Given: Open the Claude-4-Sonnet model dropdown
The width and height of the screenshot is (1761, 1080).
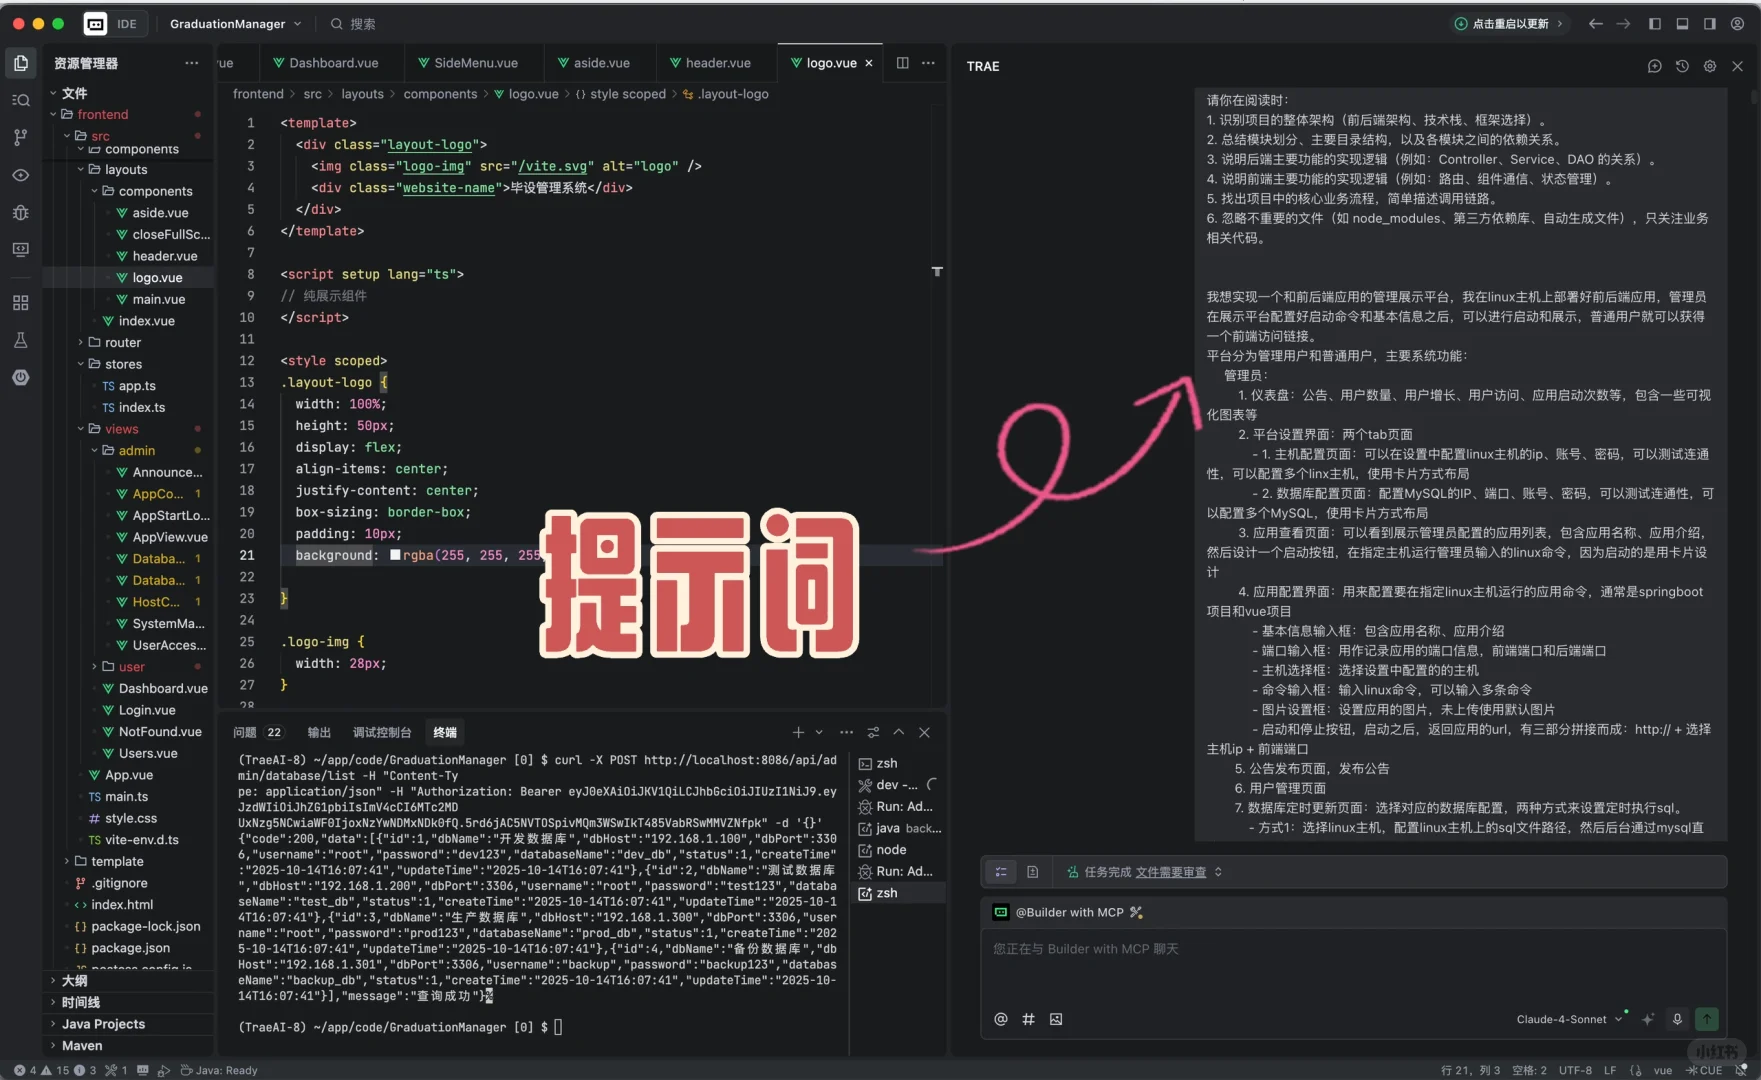Looking at the screenshot, I should tap(1568, 1019).
